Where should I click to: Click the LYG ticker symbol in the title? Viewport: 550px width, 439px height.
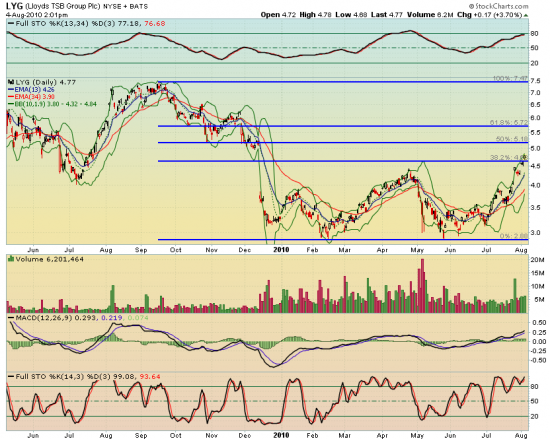(x=14, y=6)
